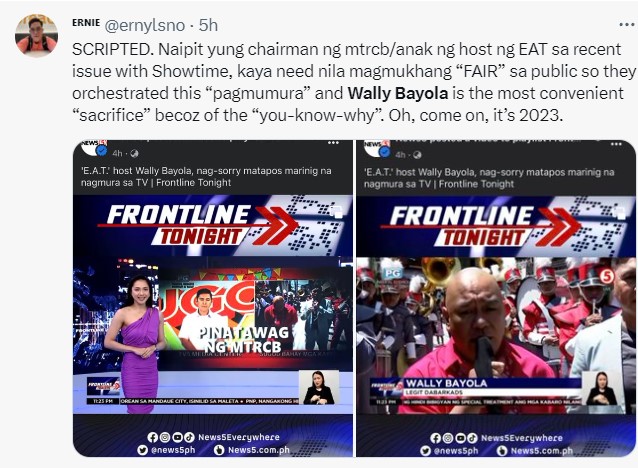The height and width of the screenshot is (468, 638).
Task: Click the @ernylsno username handle
Action: click(145, 25)
